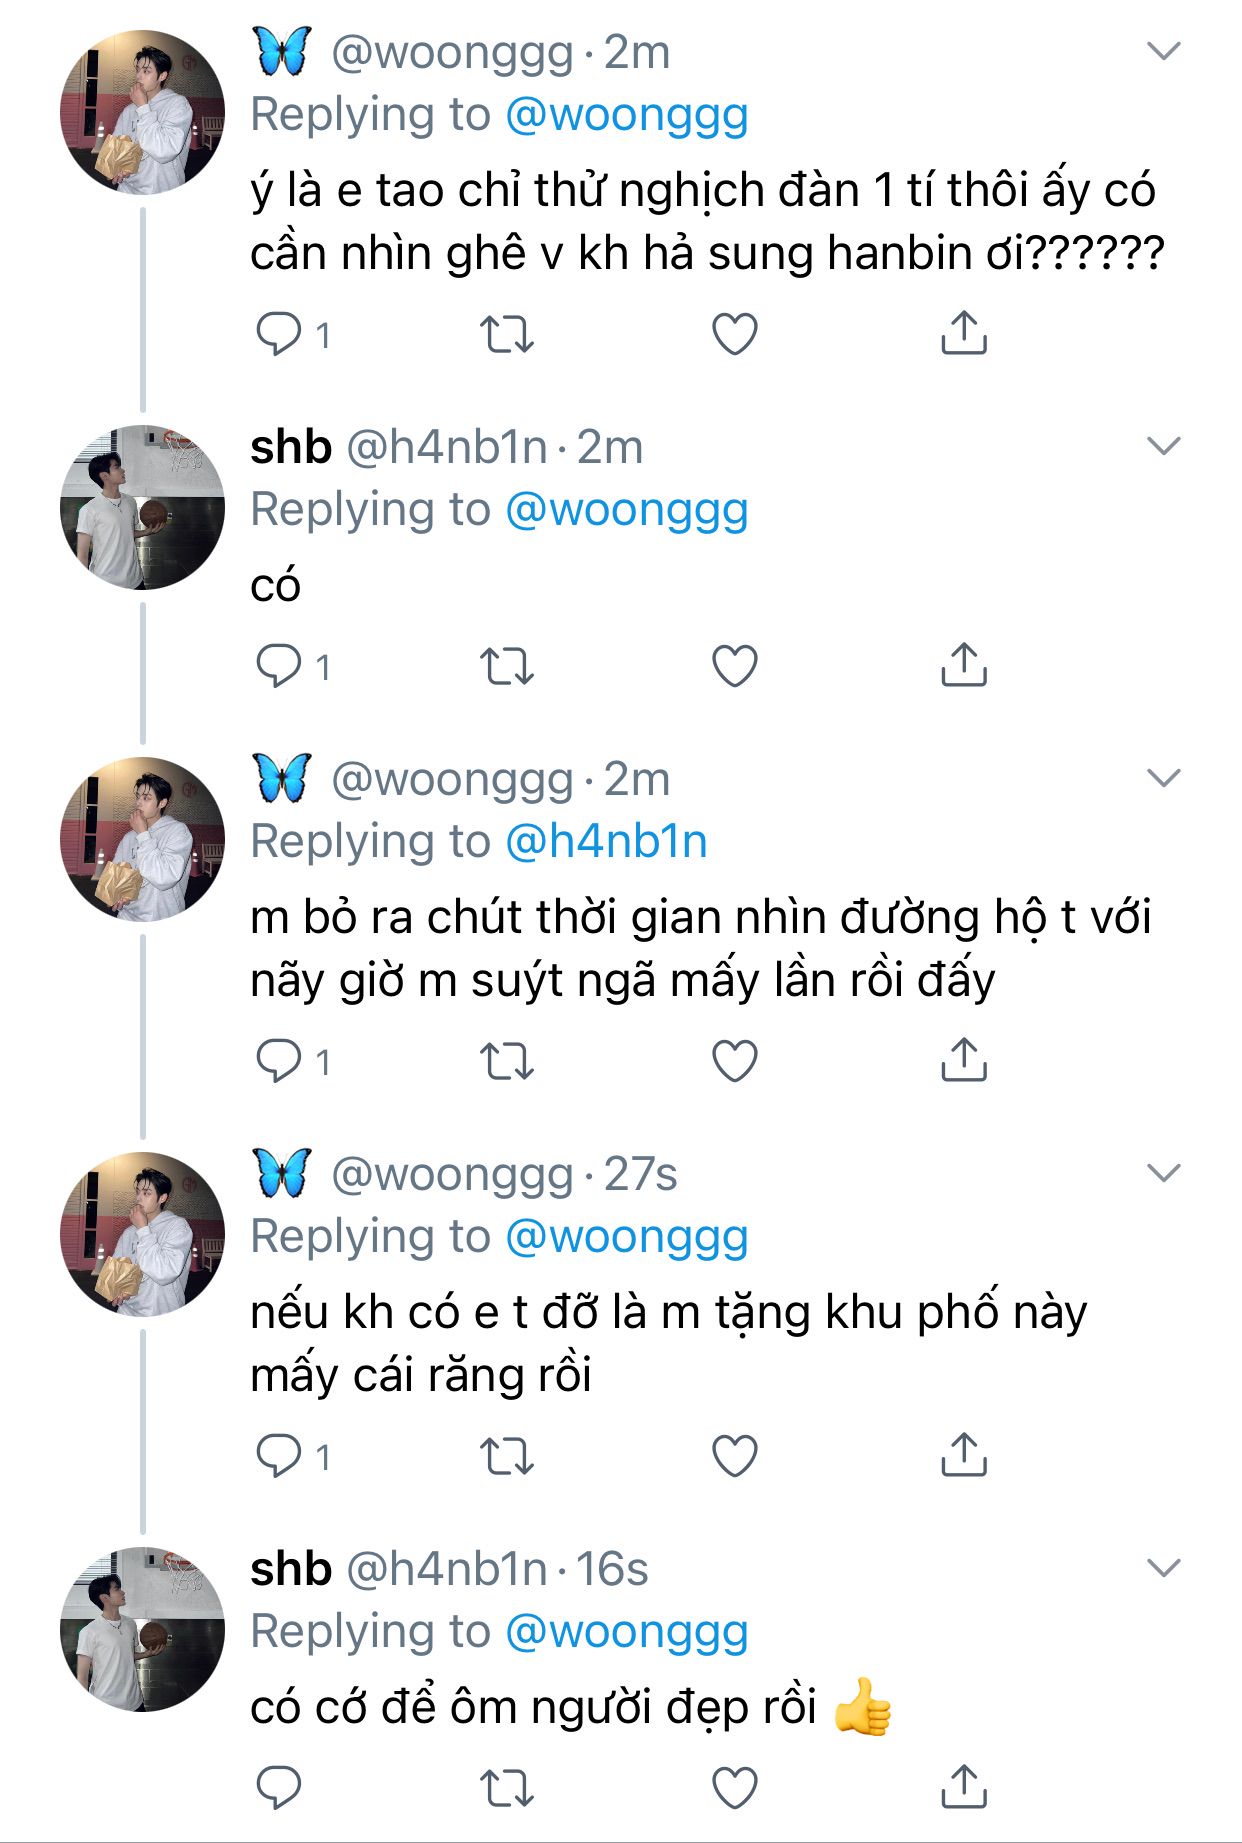The height and width of the screenshot is (1843, 1242).
Task: Retweet the 'nhìn đường hộ t' tweet
Action: pyautogui.click(x=507, y=1062)
